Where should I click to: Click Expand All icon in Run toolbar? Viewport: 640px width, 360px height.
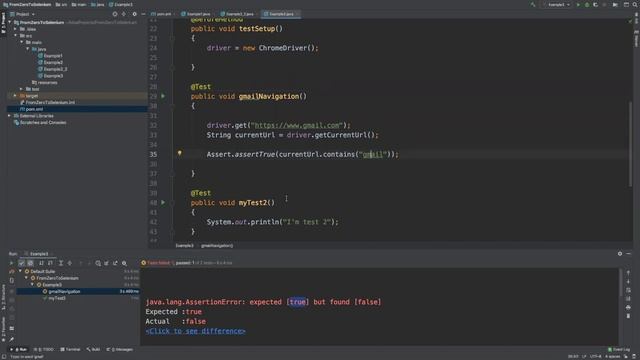[60, 263]
